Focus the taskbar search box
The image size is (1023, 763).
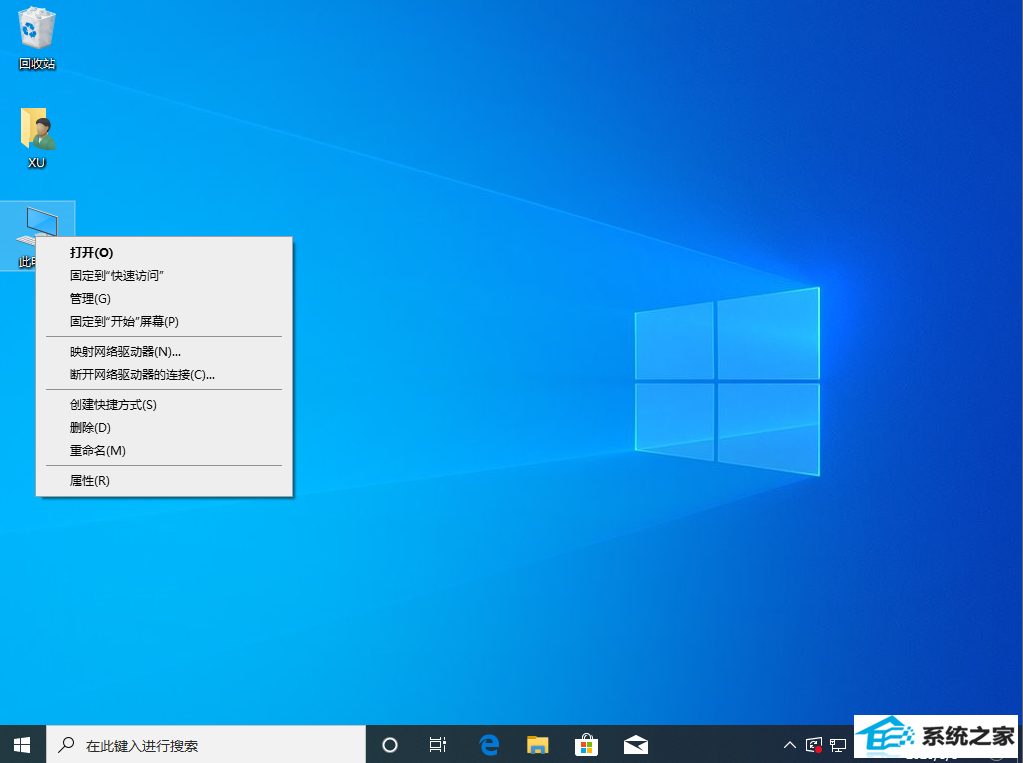(x=206, y=745)
